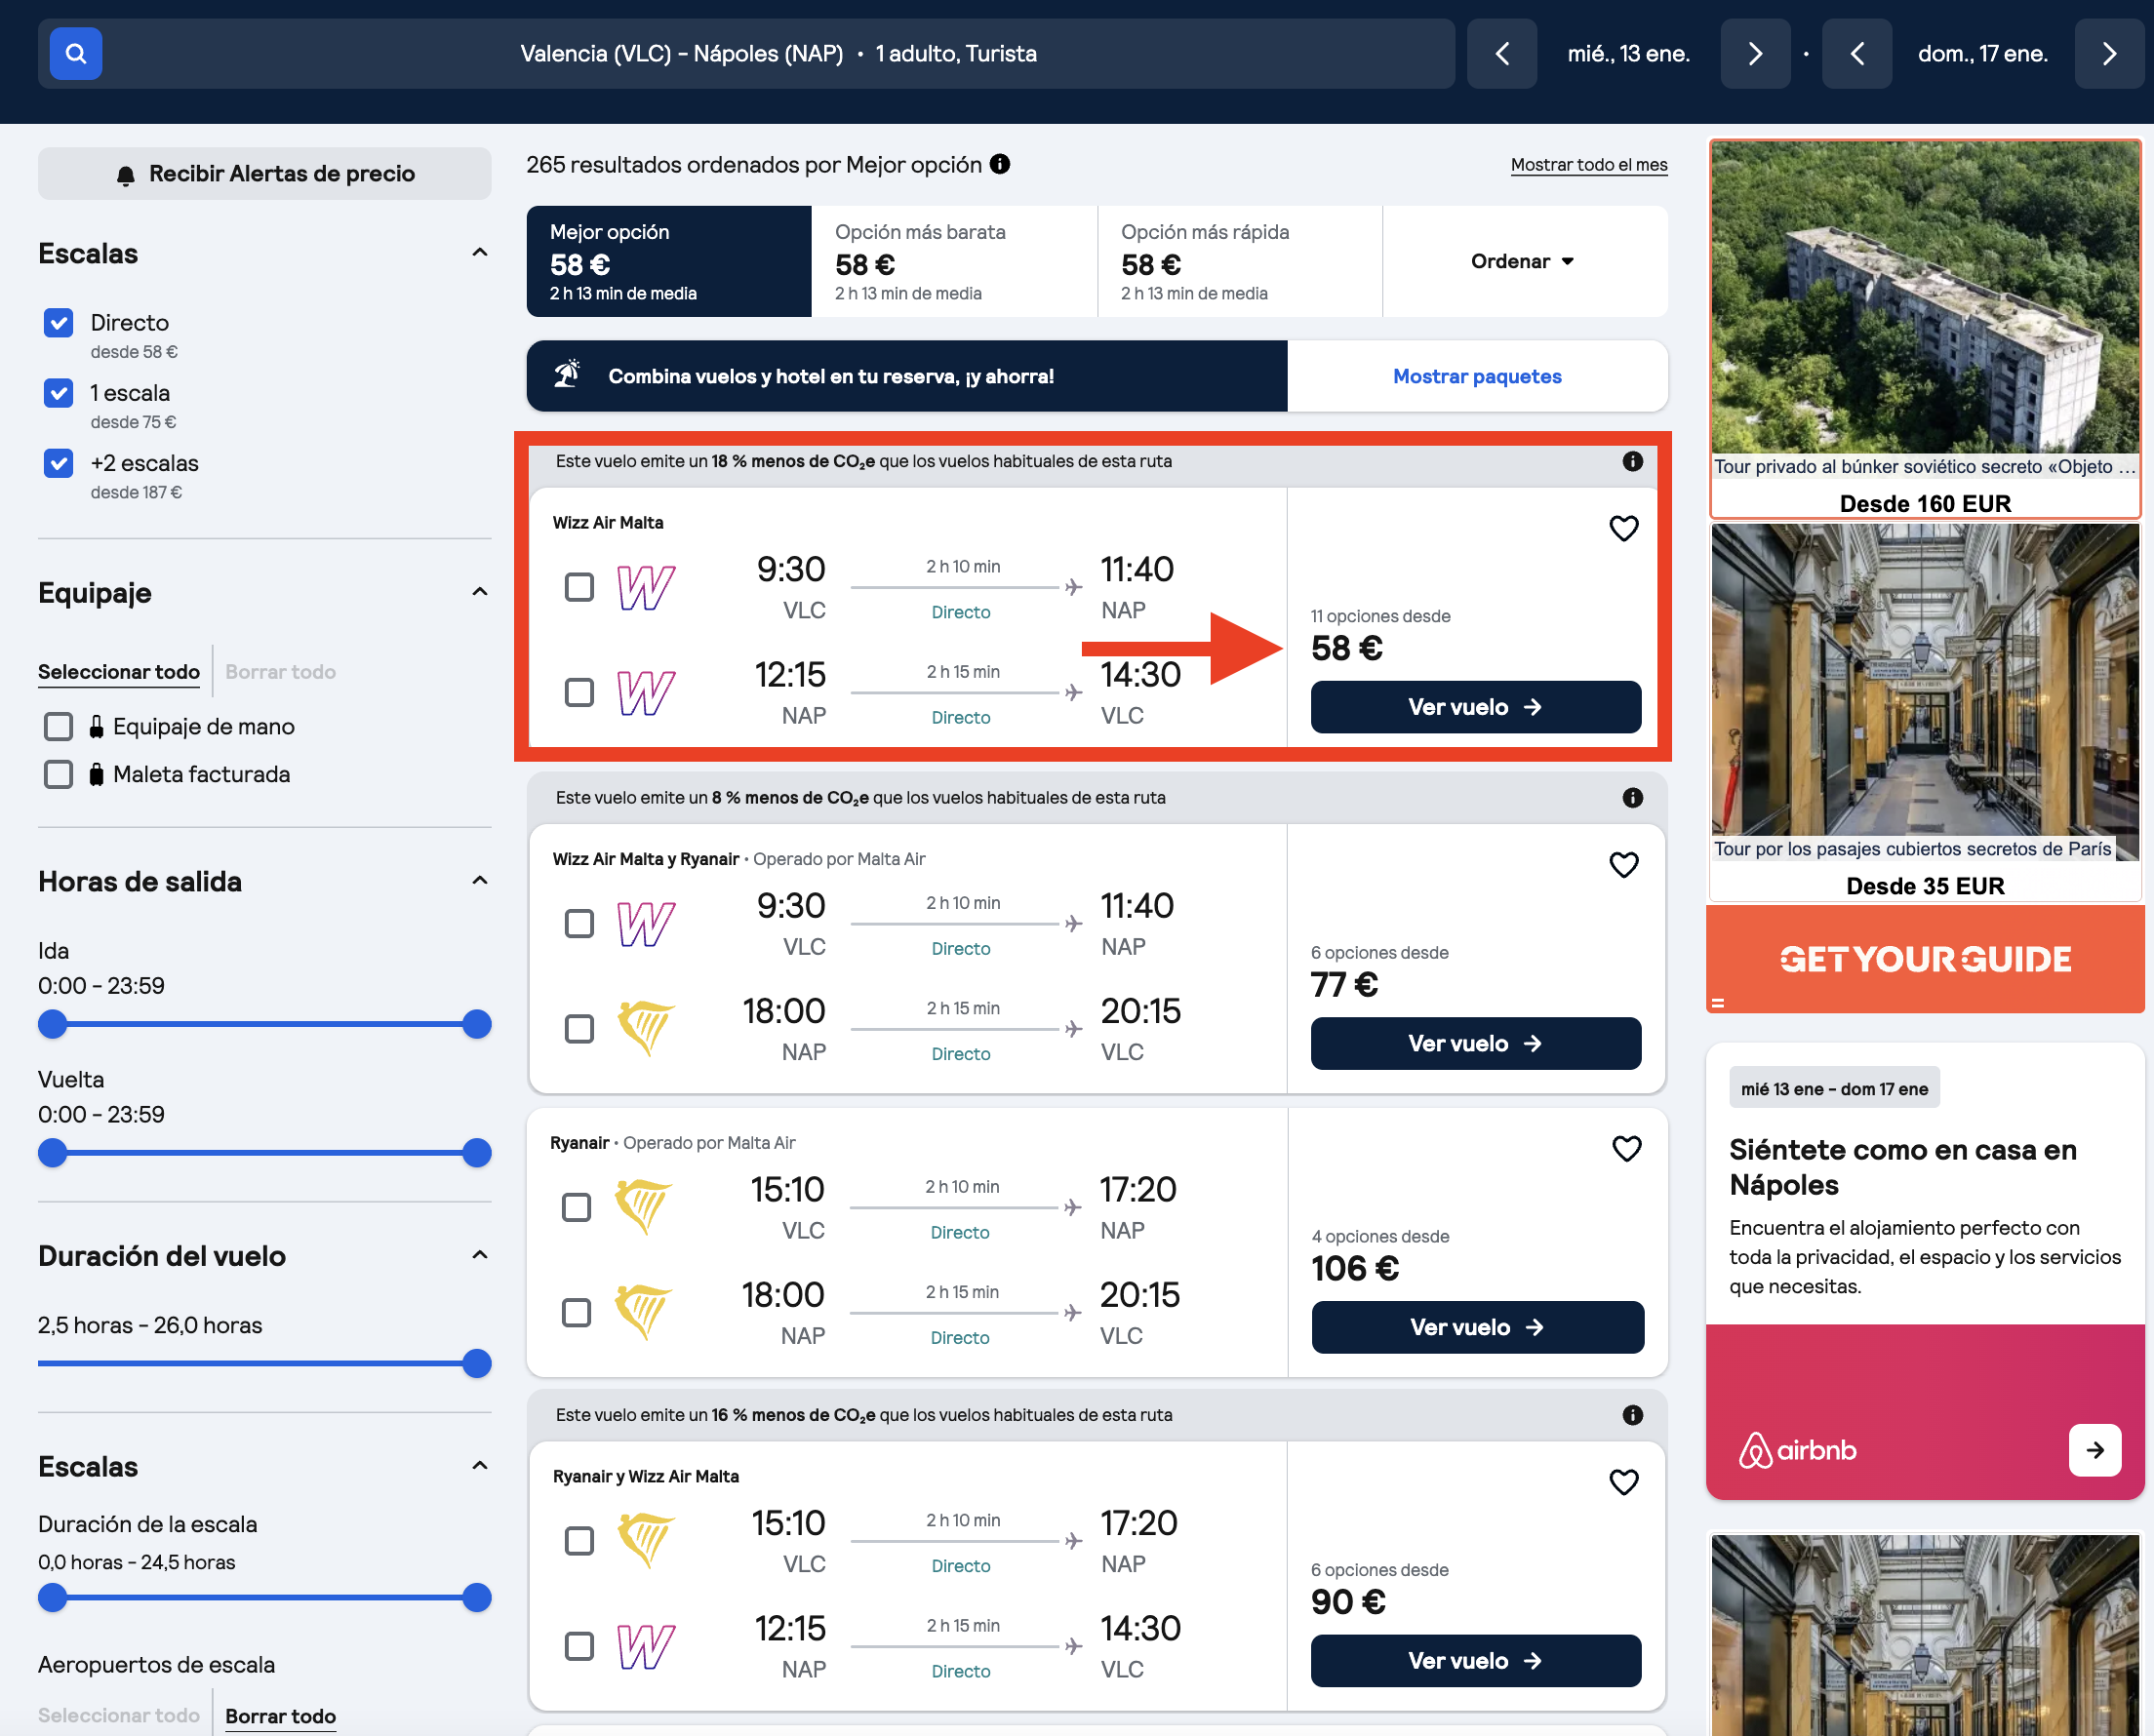Click the Duración del vuelo slider handle
The height and width of the screenshot is (1736, 2154).
coord(477,1364)
